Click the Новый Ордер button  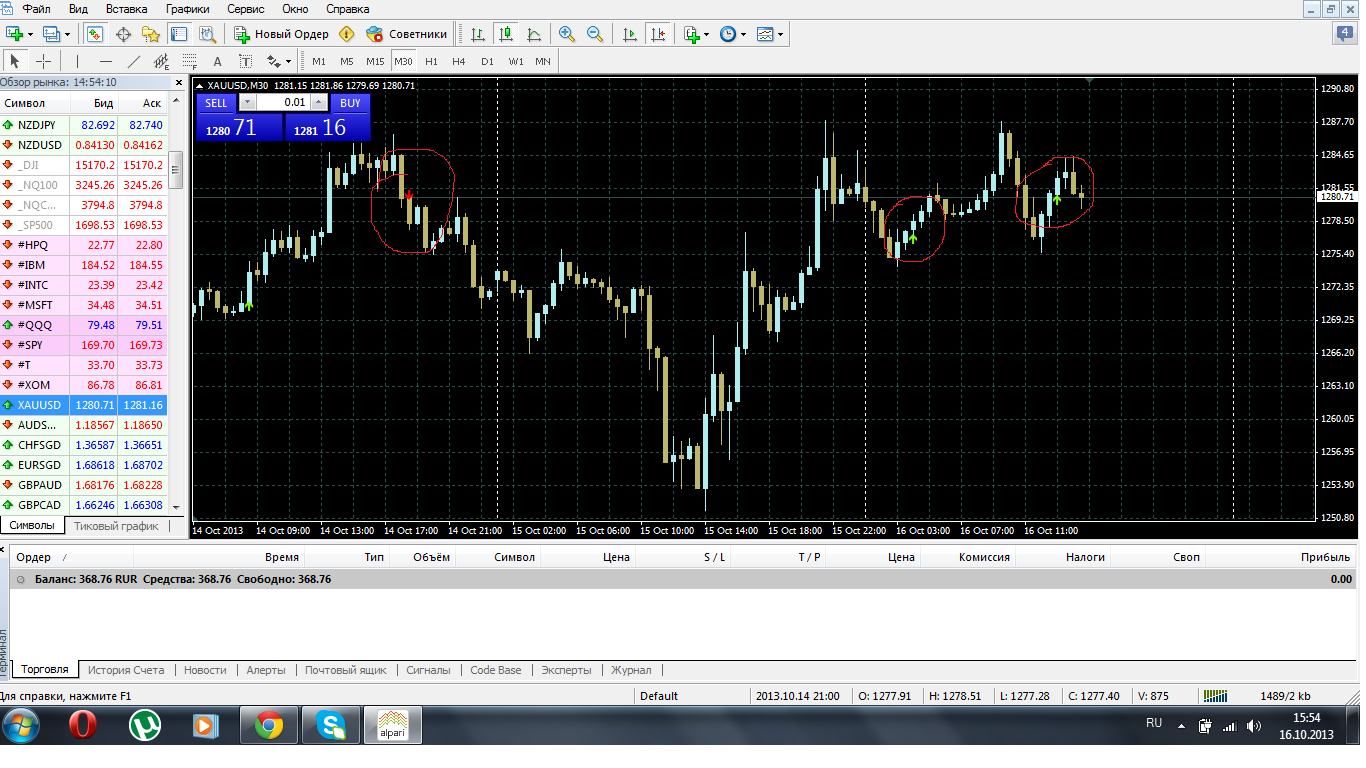282,34
